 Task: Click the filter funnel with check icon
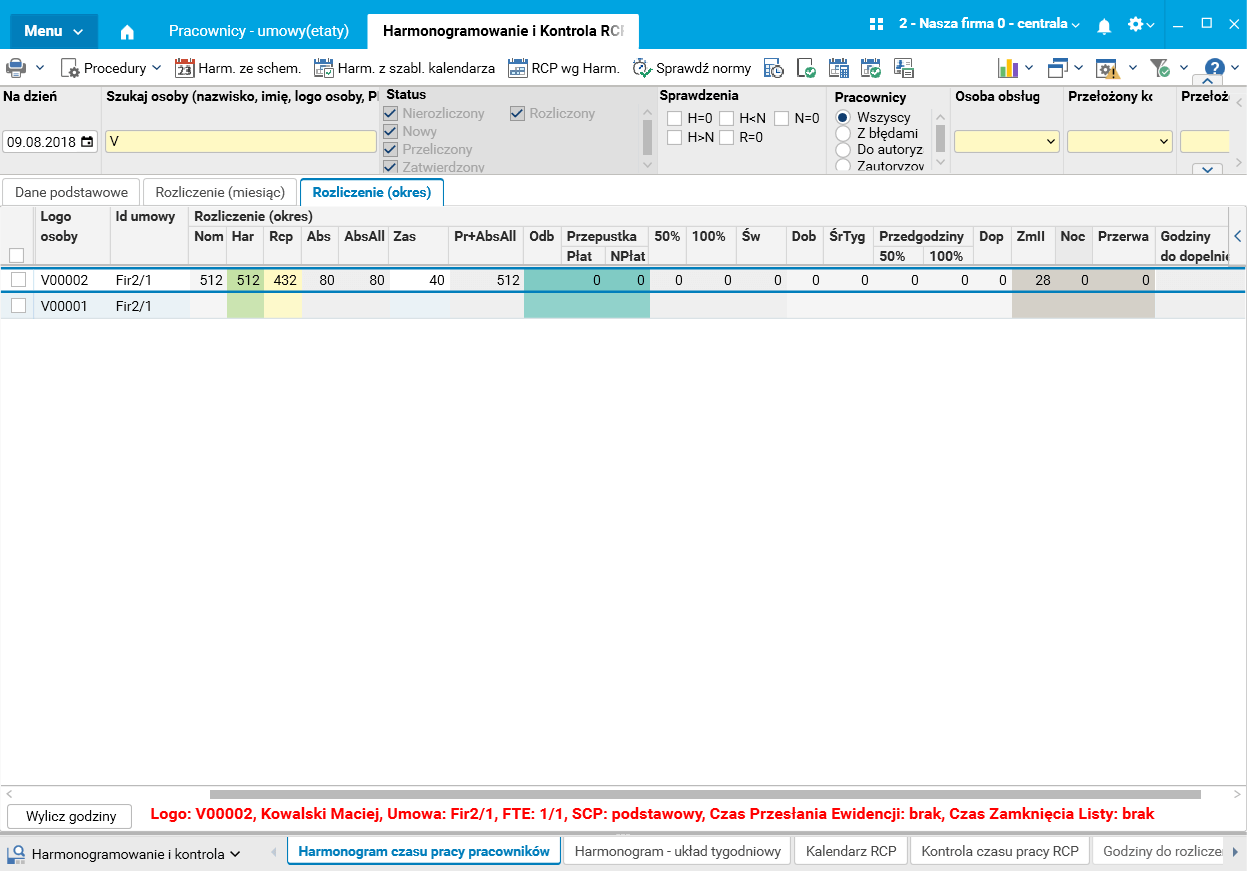click(x=1160, y=68)
